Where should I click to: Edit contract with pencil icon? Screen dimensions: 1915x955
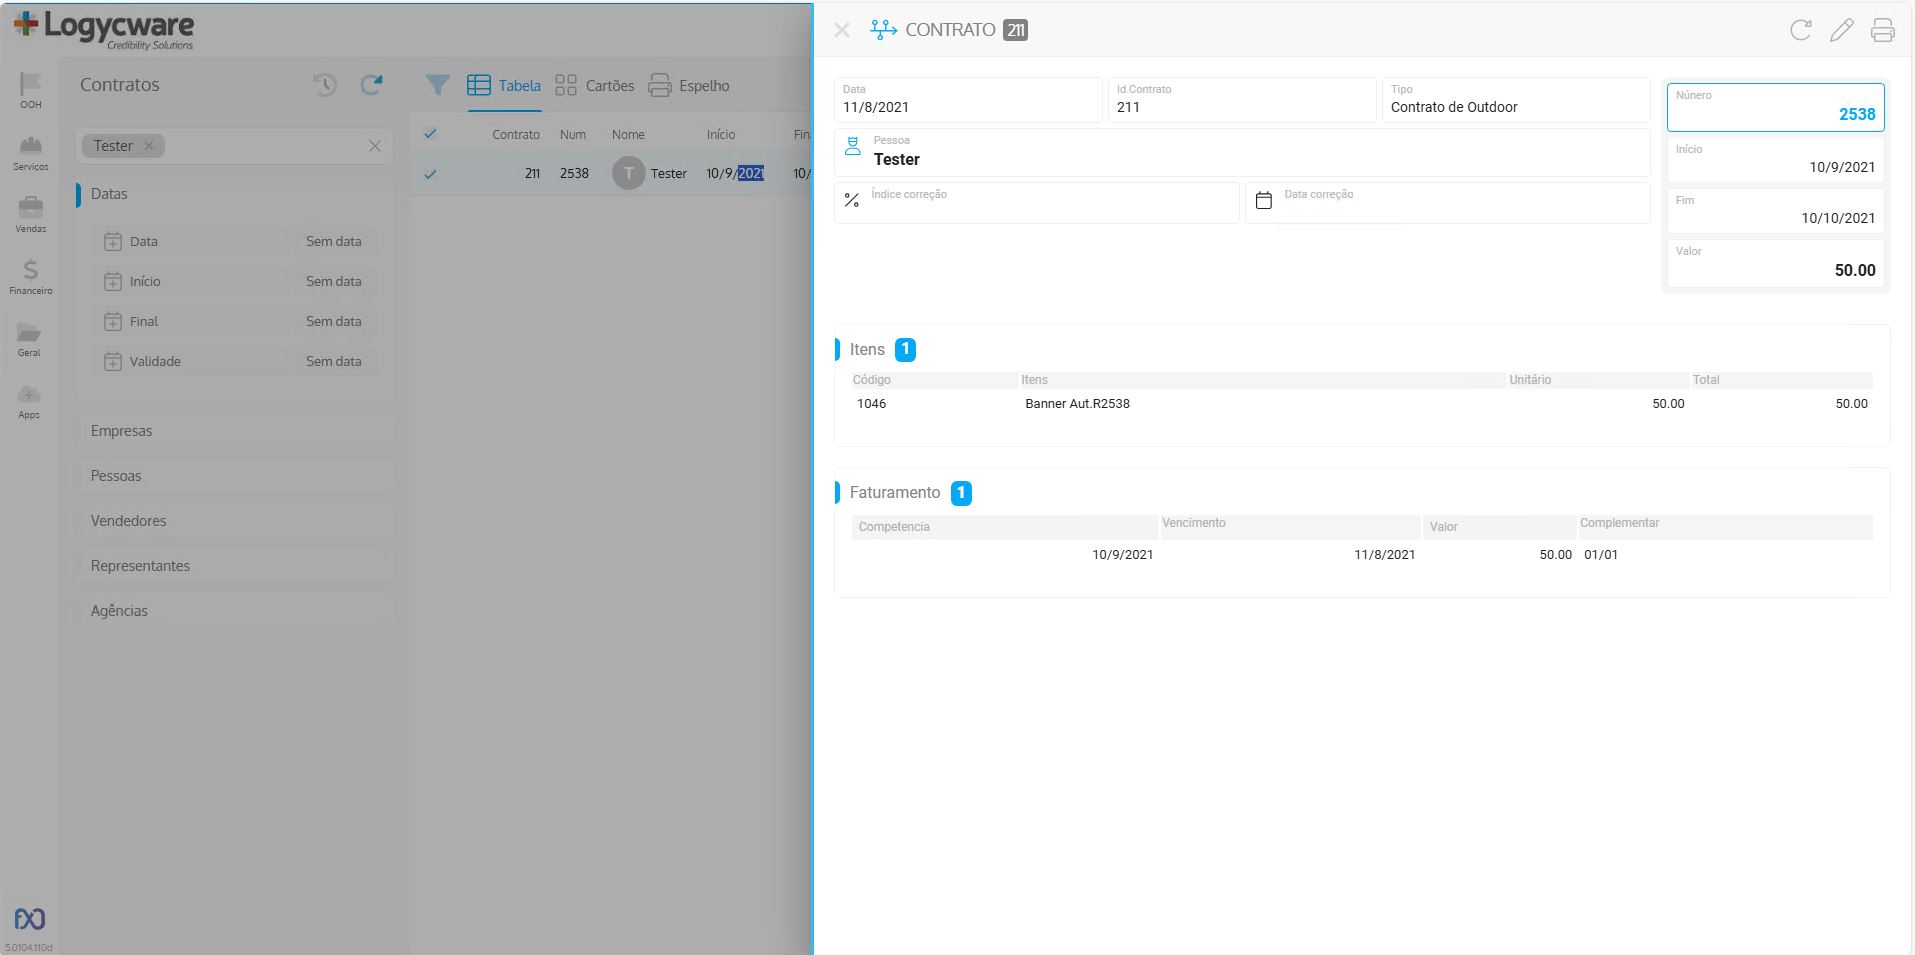[1841, 30]
